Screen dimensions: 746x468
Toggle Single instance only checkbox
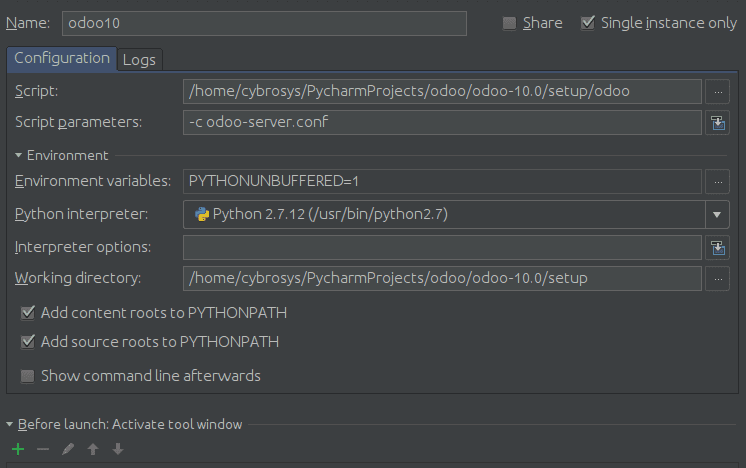pos(588,23)
